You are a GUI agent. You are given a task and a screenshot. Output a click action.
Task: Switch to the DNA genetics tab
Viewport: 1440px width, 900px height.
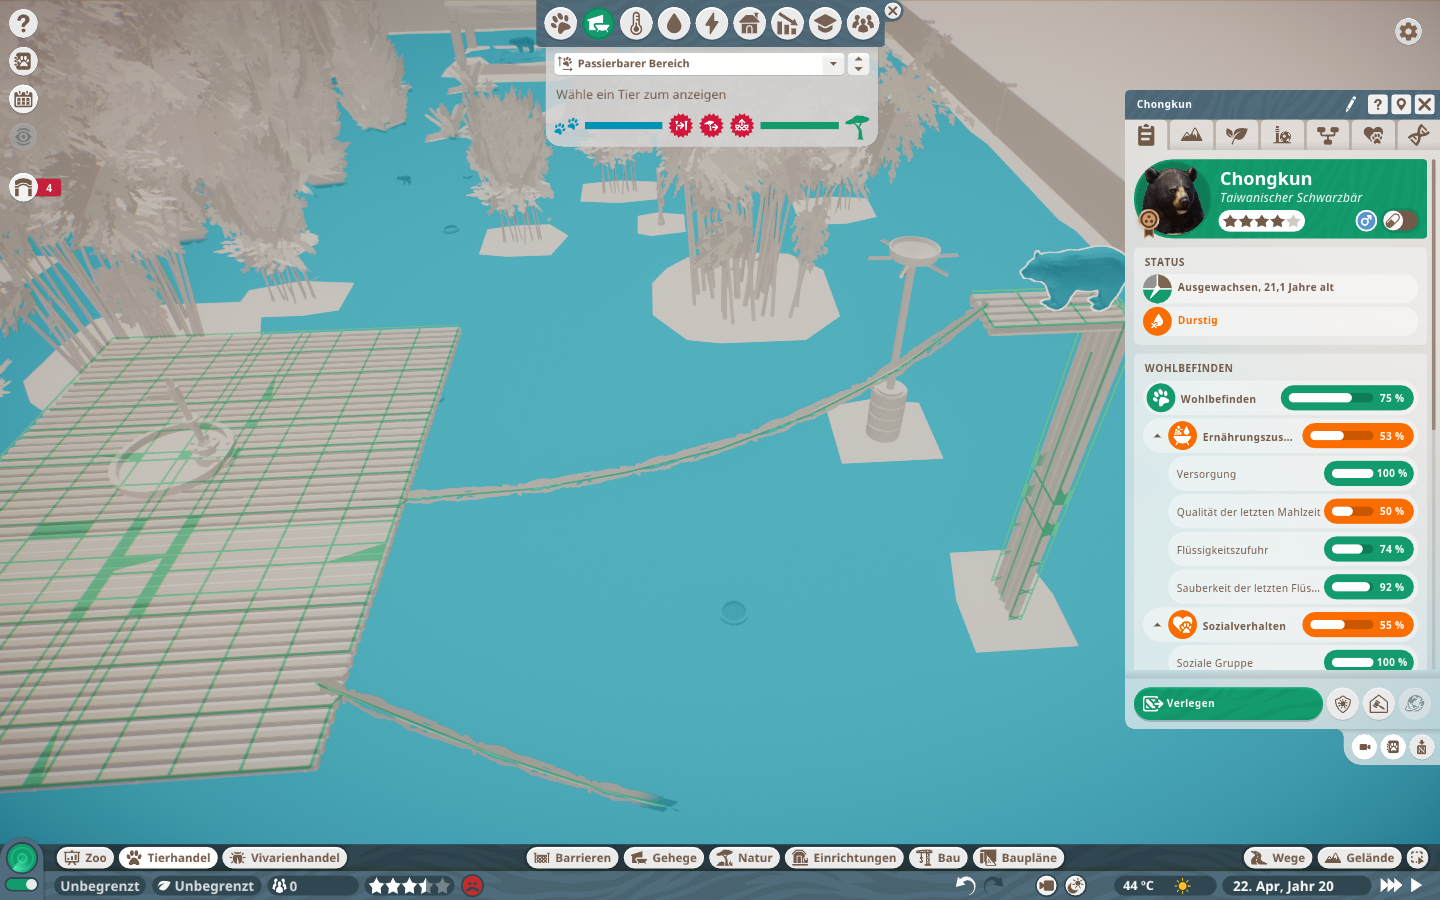[x=1418, y=134]
